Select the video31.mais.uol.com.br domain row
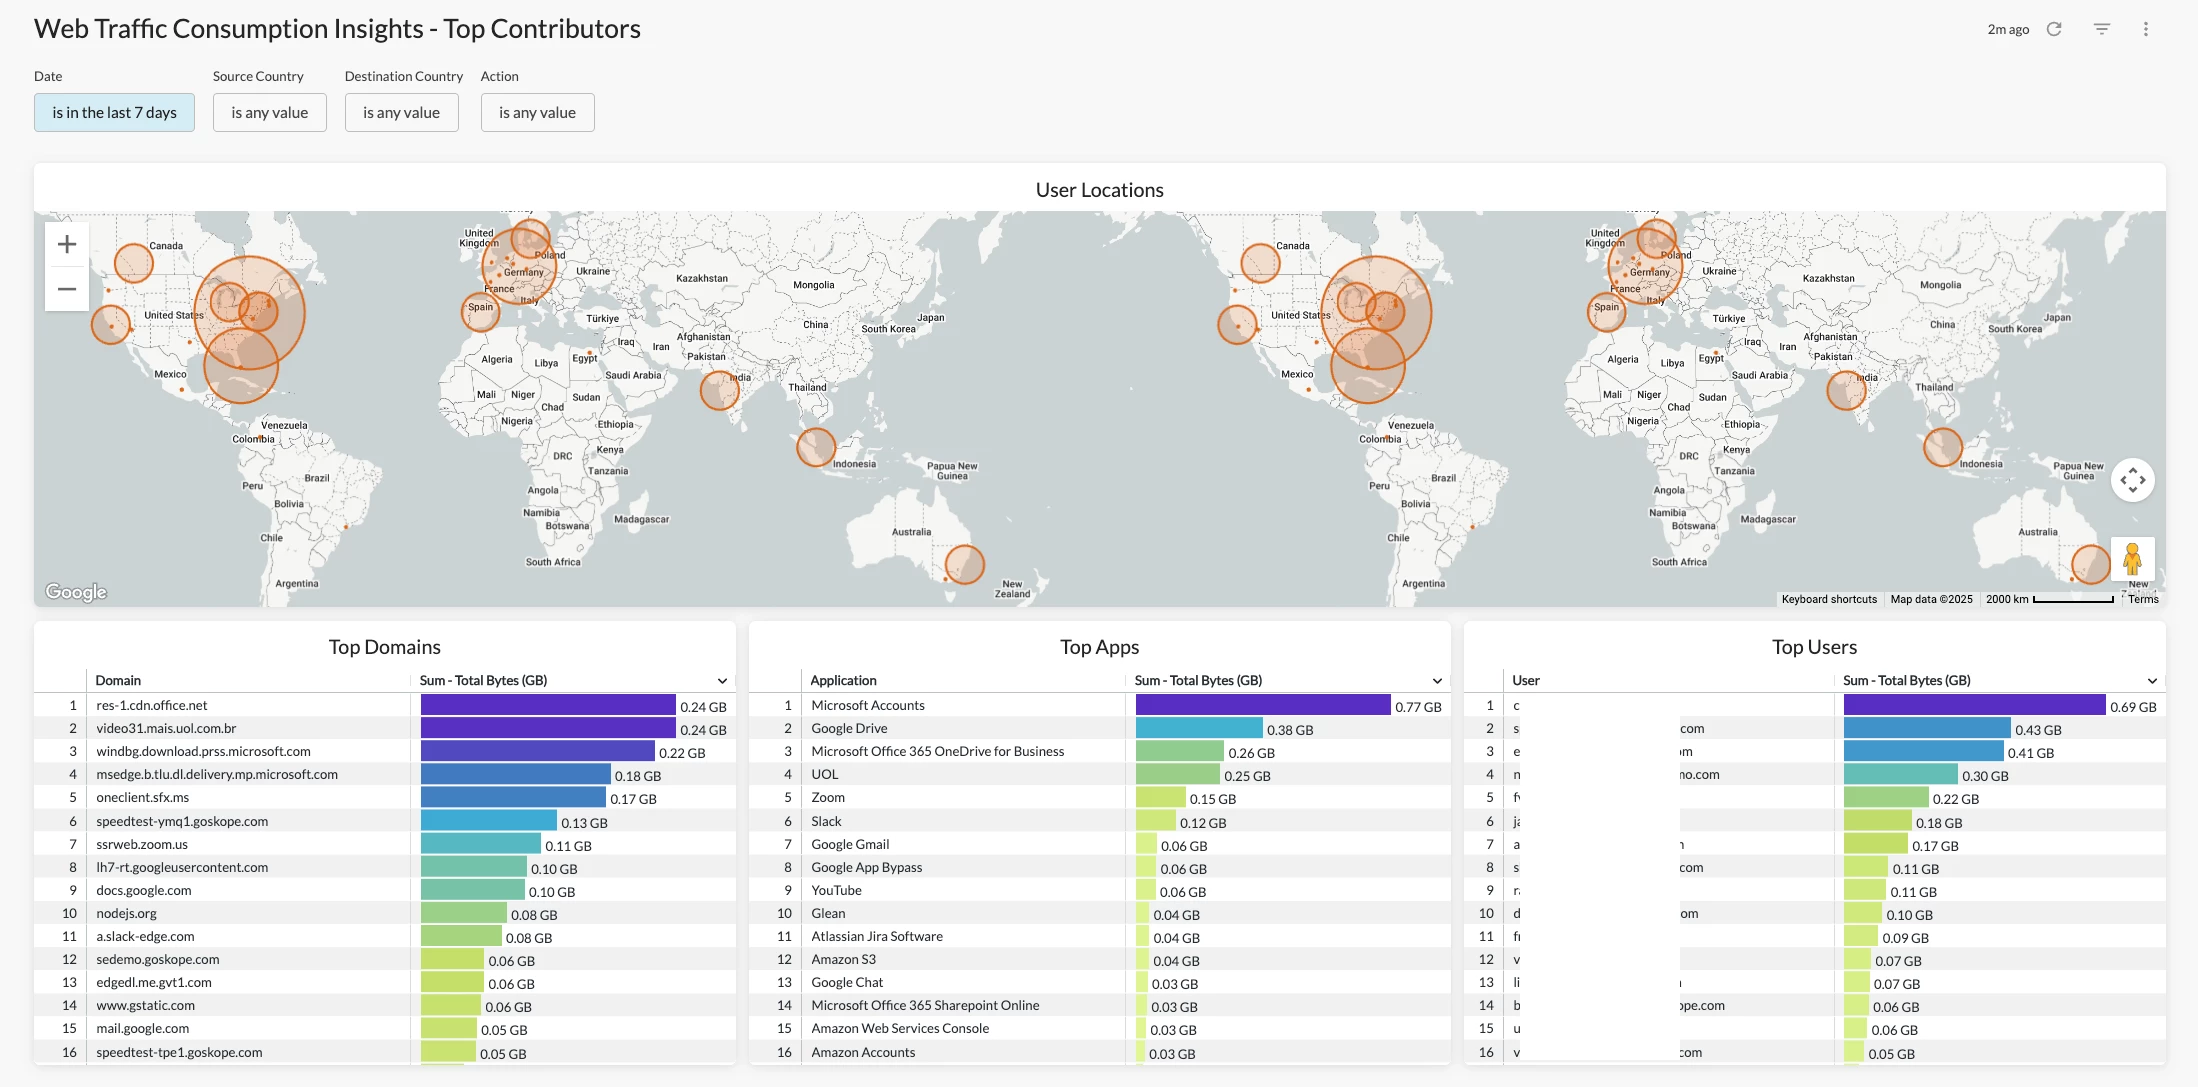Screen dimensions: 2198x1087 click(385, 728)
